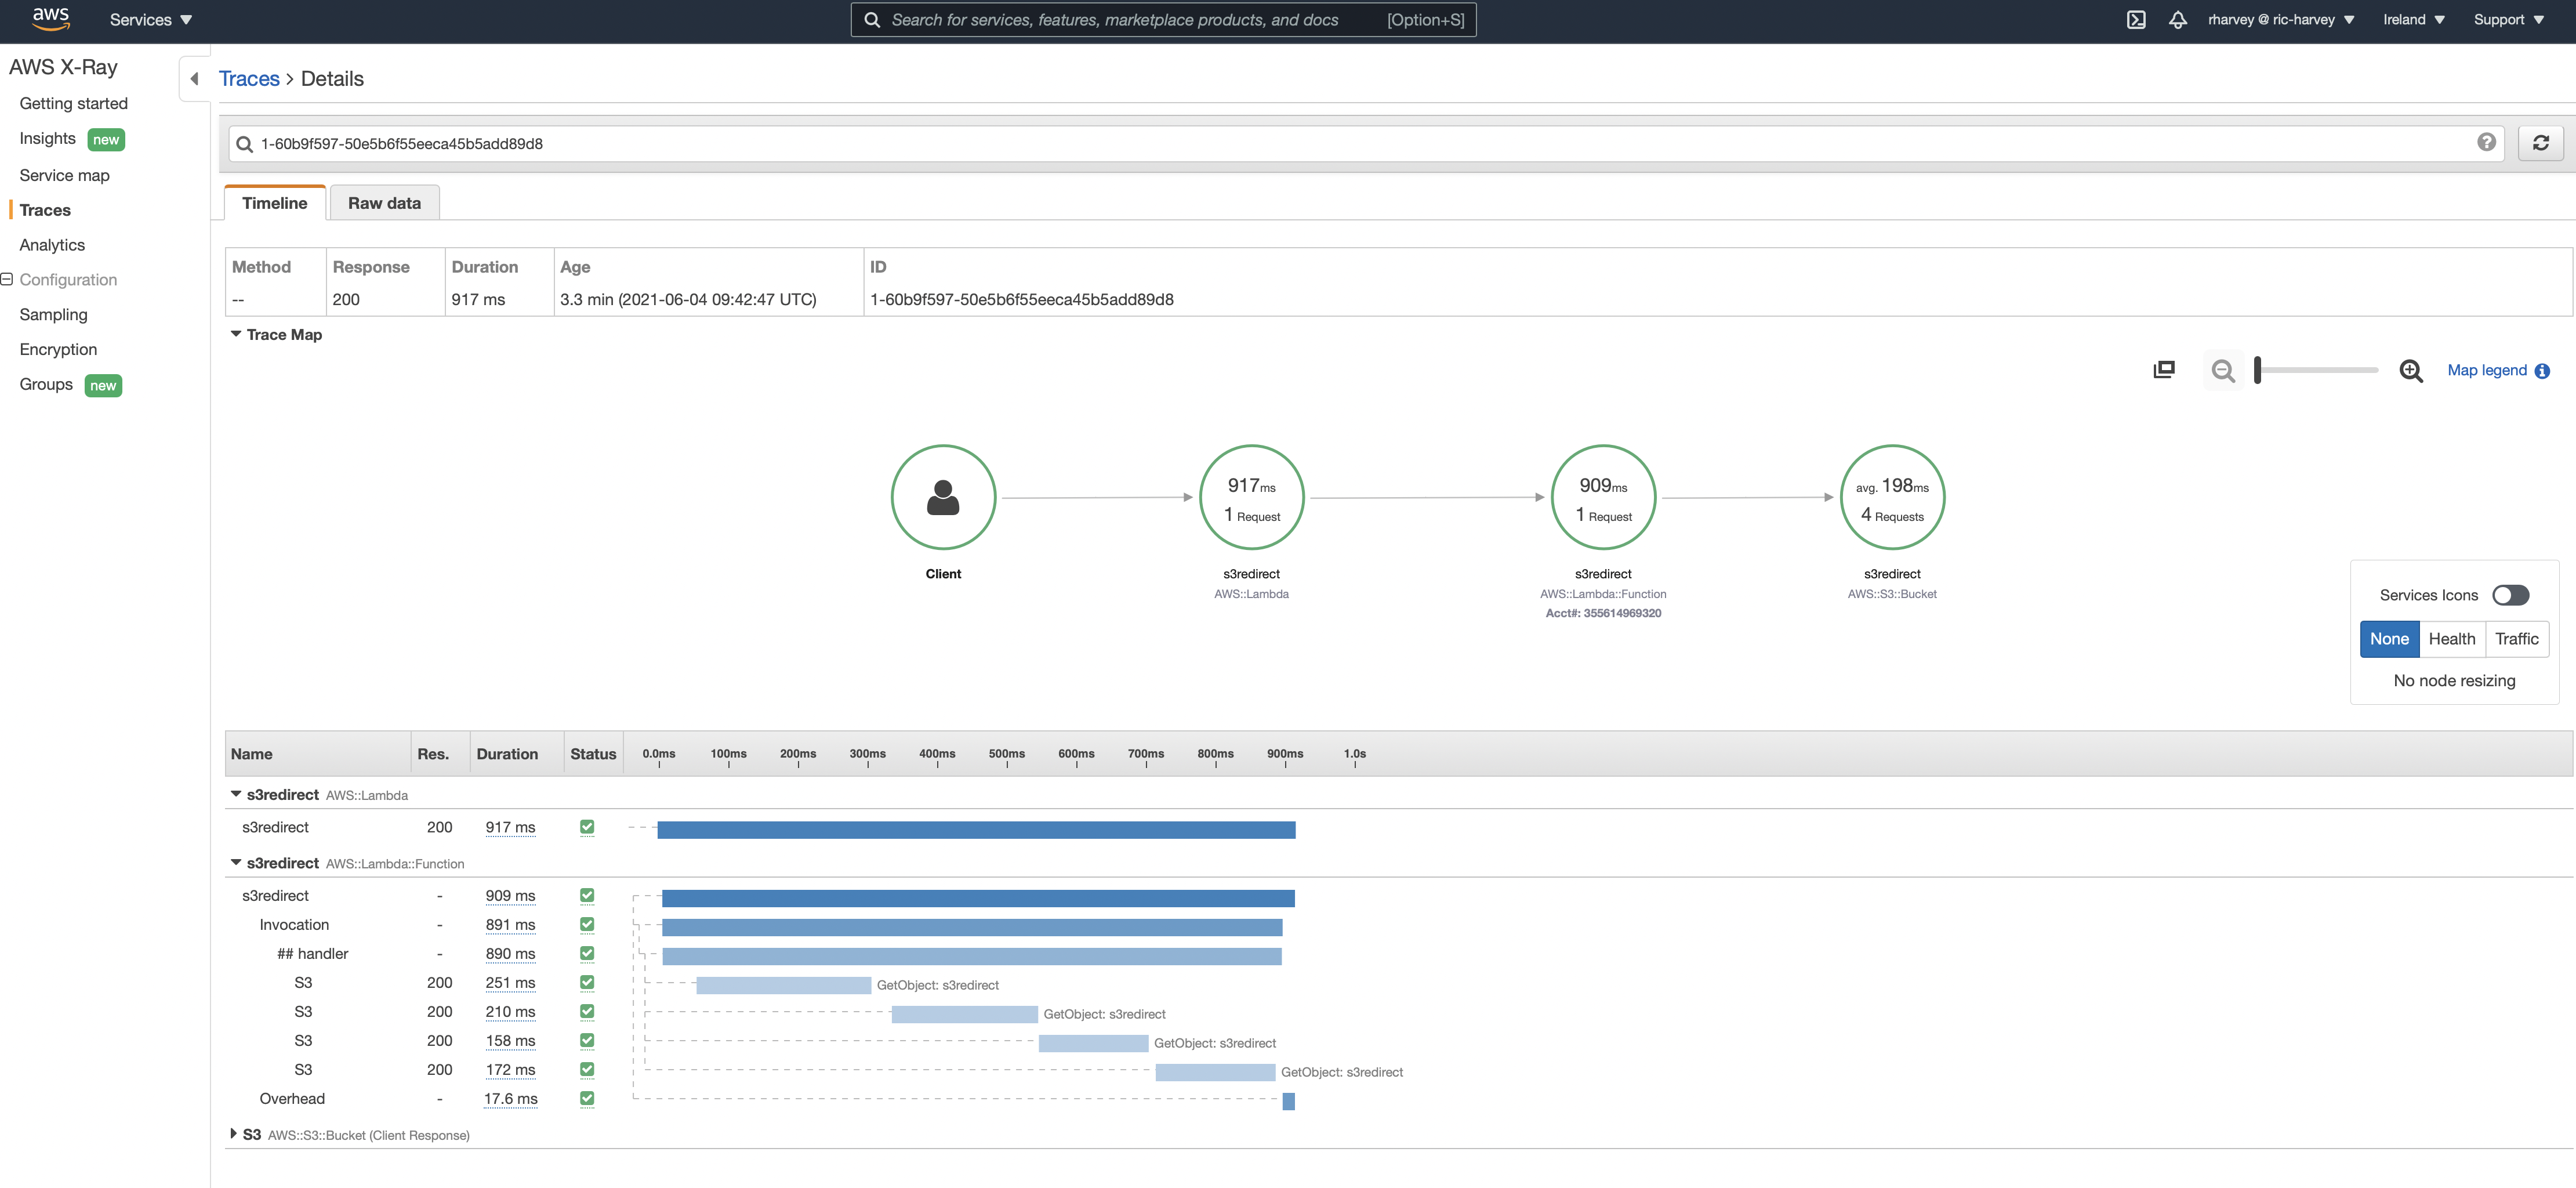Click the zoom out magnifier on trace map

click(x=2222, y=371)
